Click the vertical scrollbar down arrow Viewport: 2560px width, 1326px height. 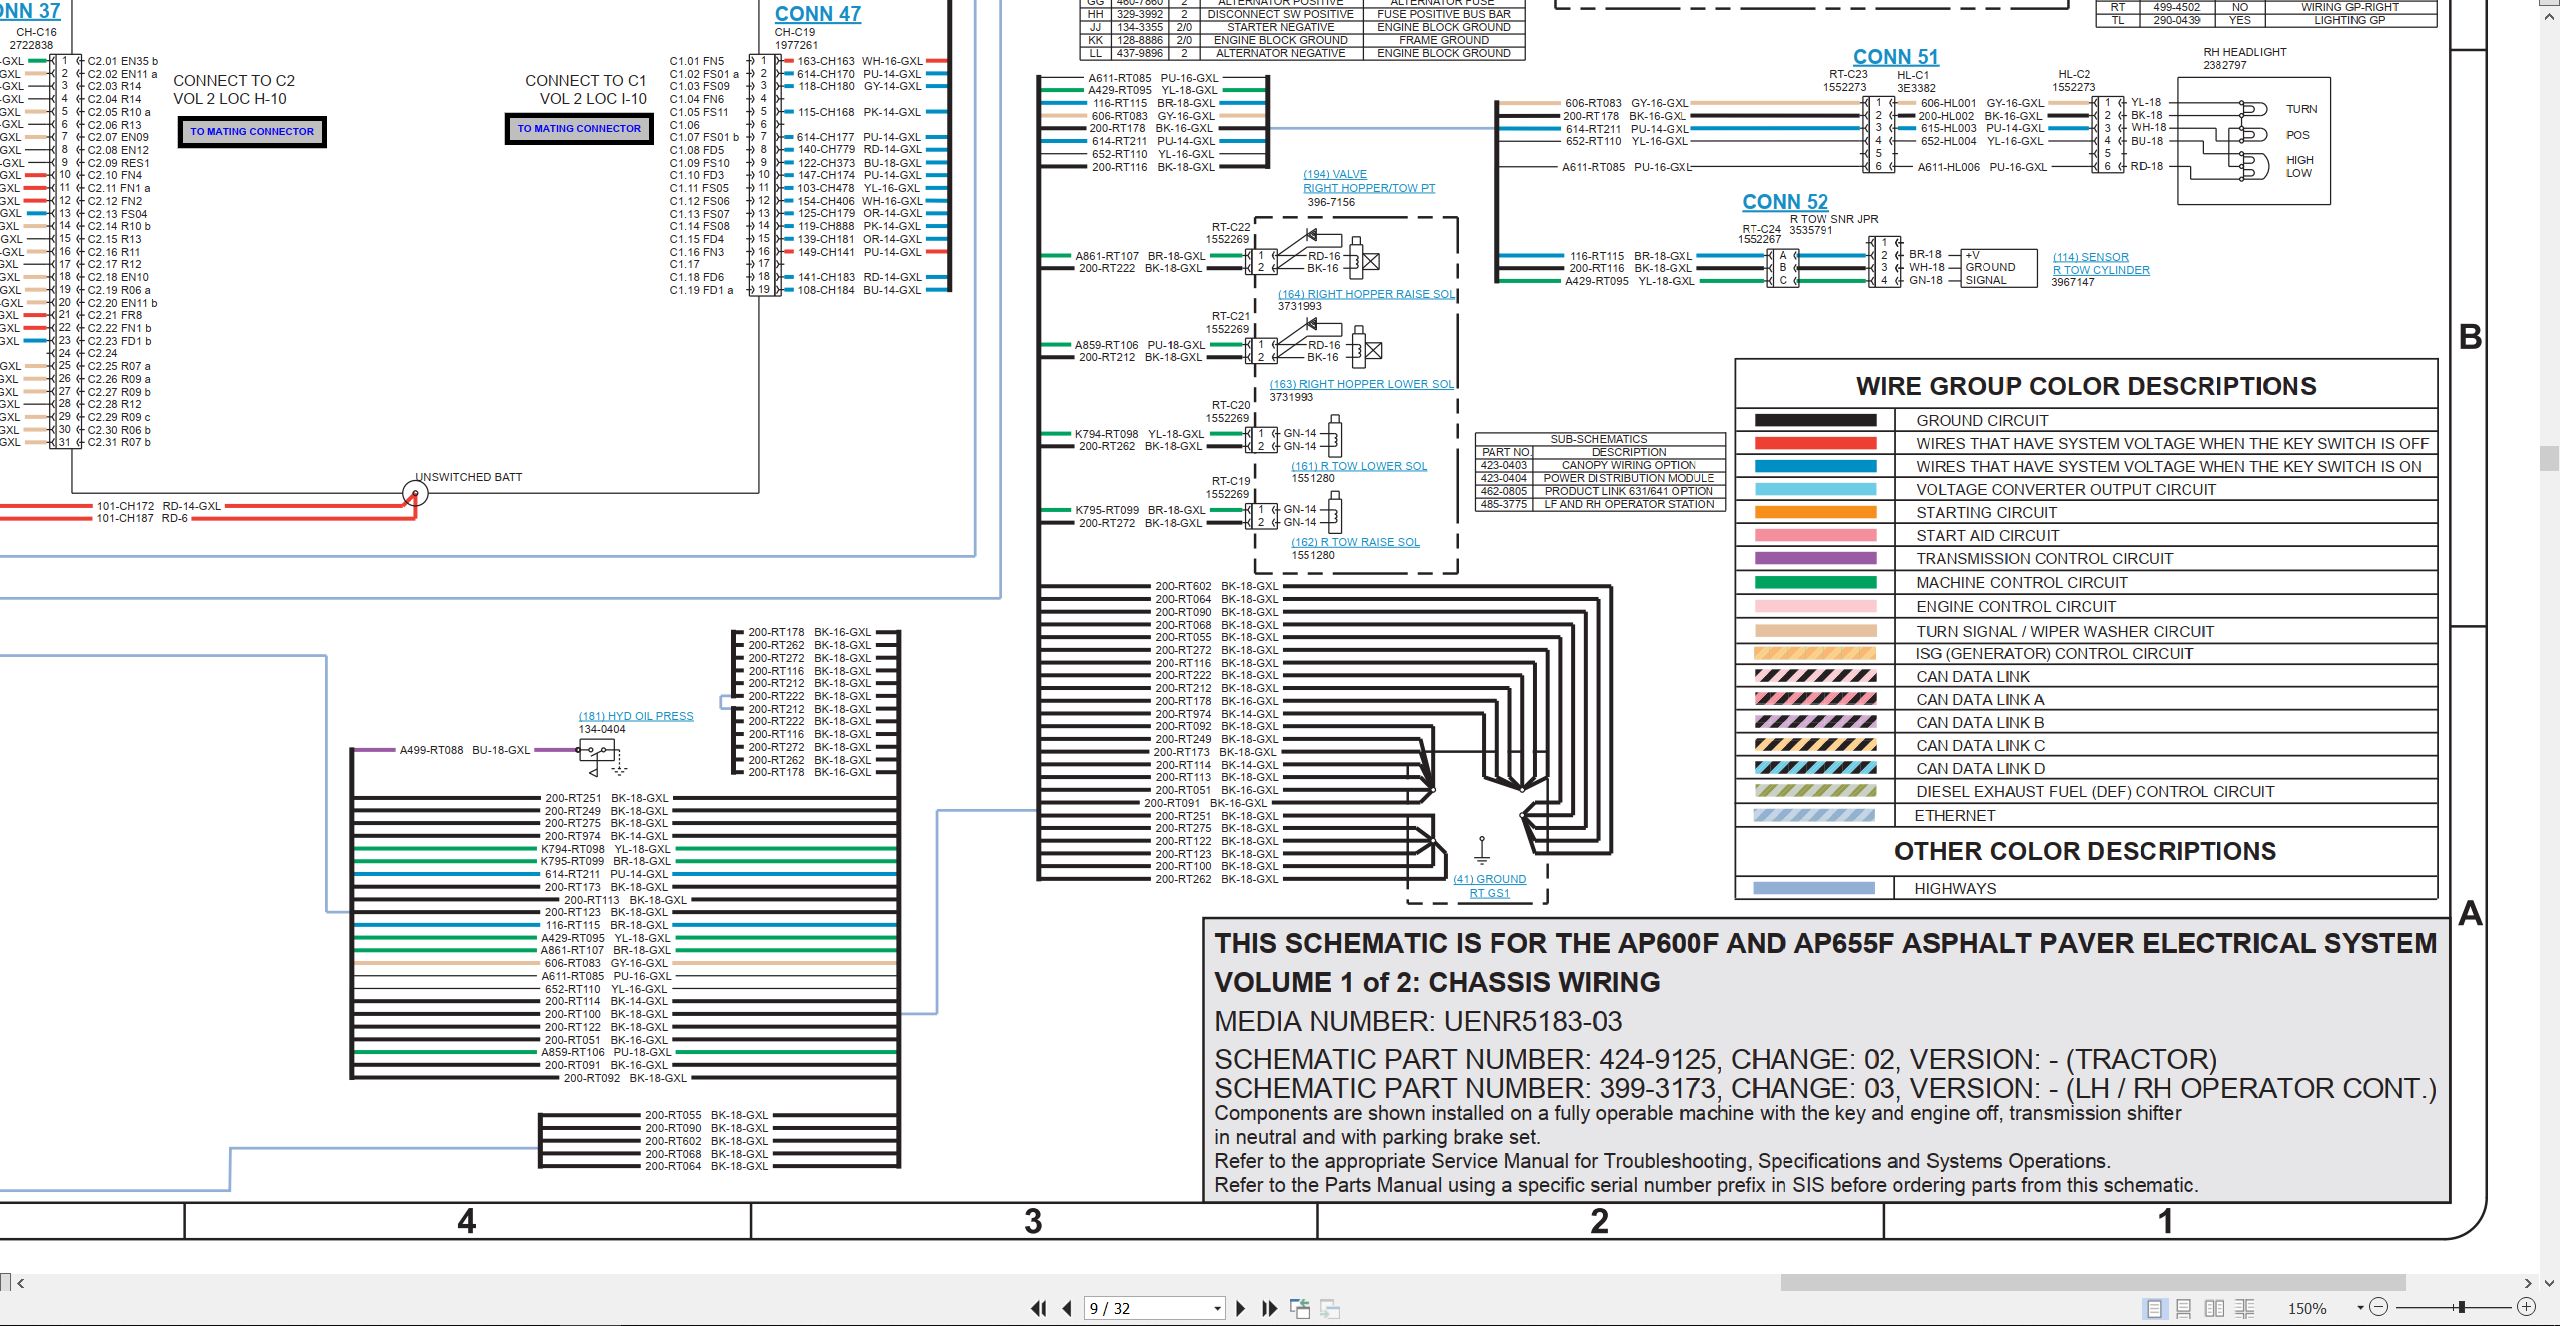2550,1283
